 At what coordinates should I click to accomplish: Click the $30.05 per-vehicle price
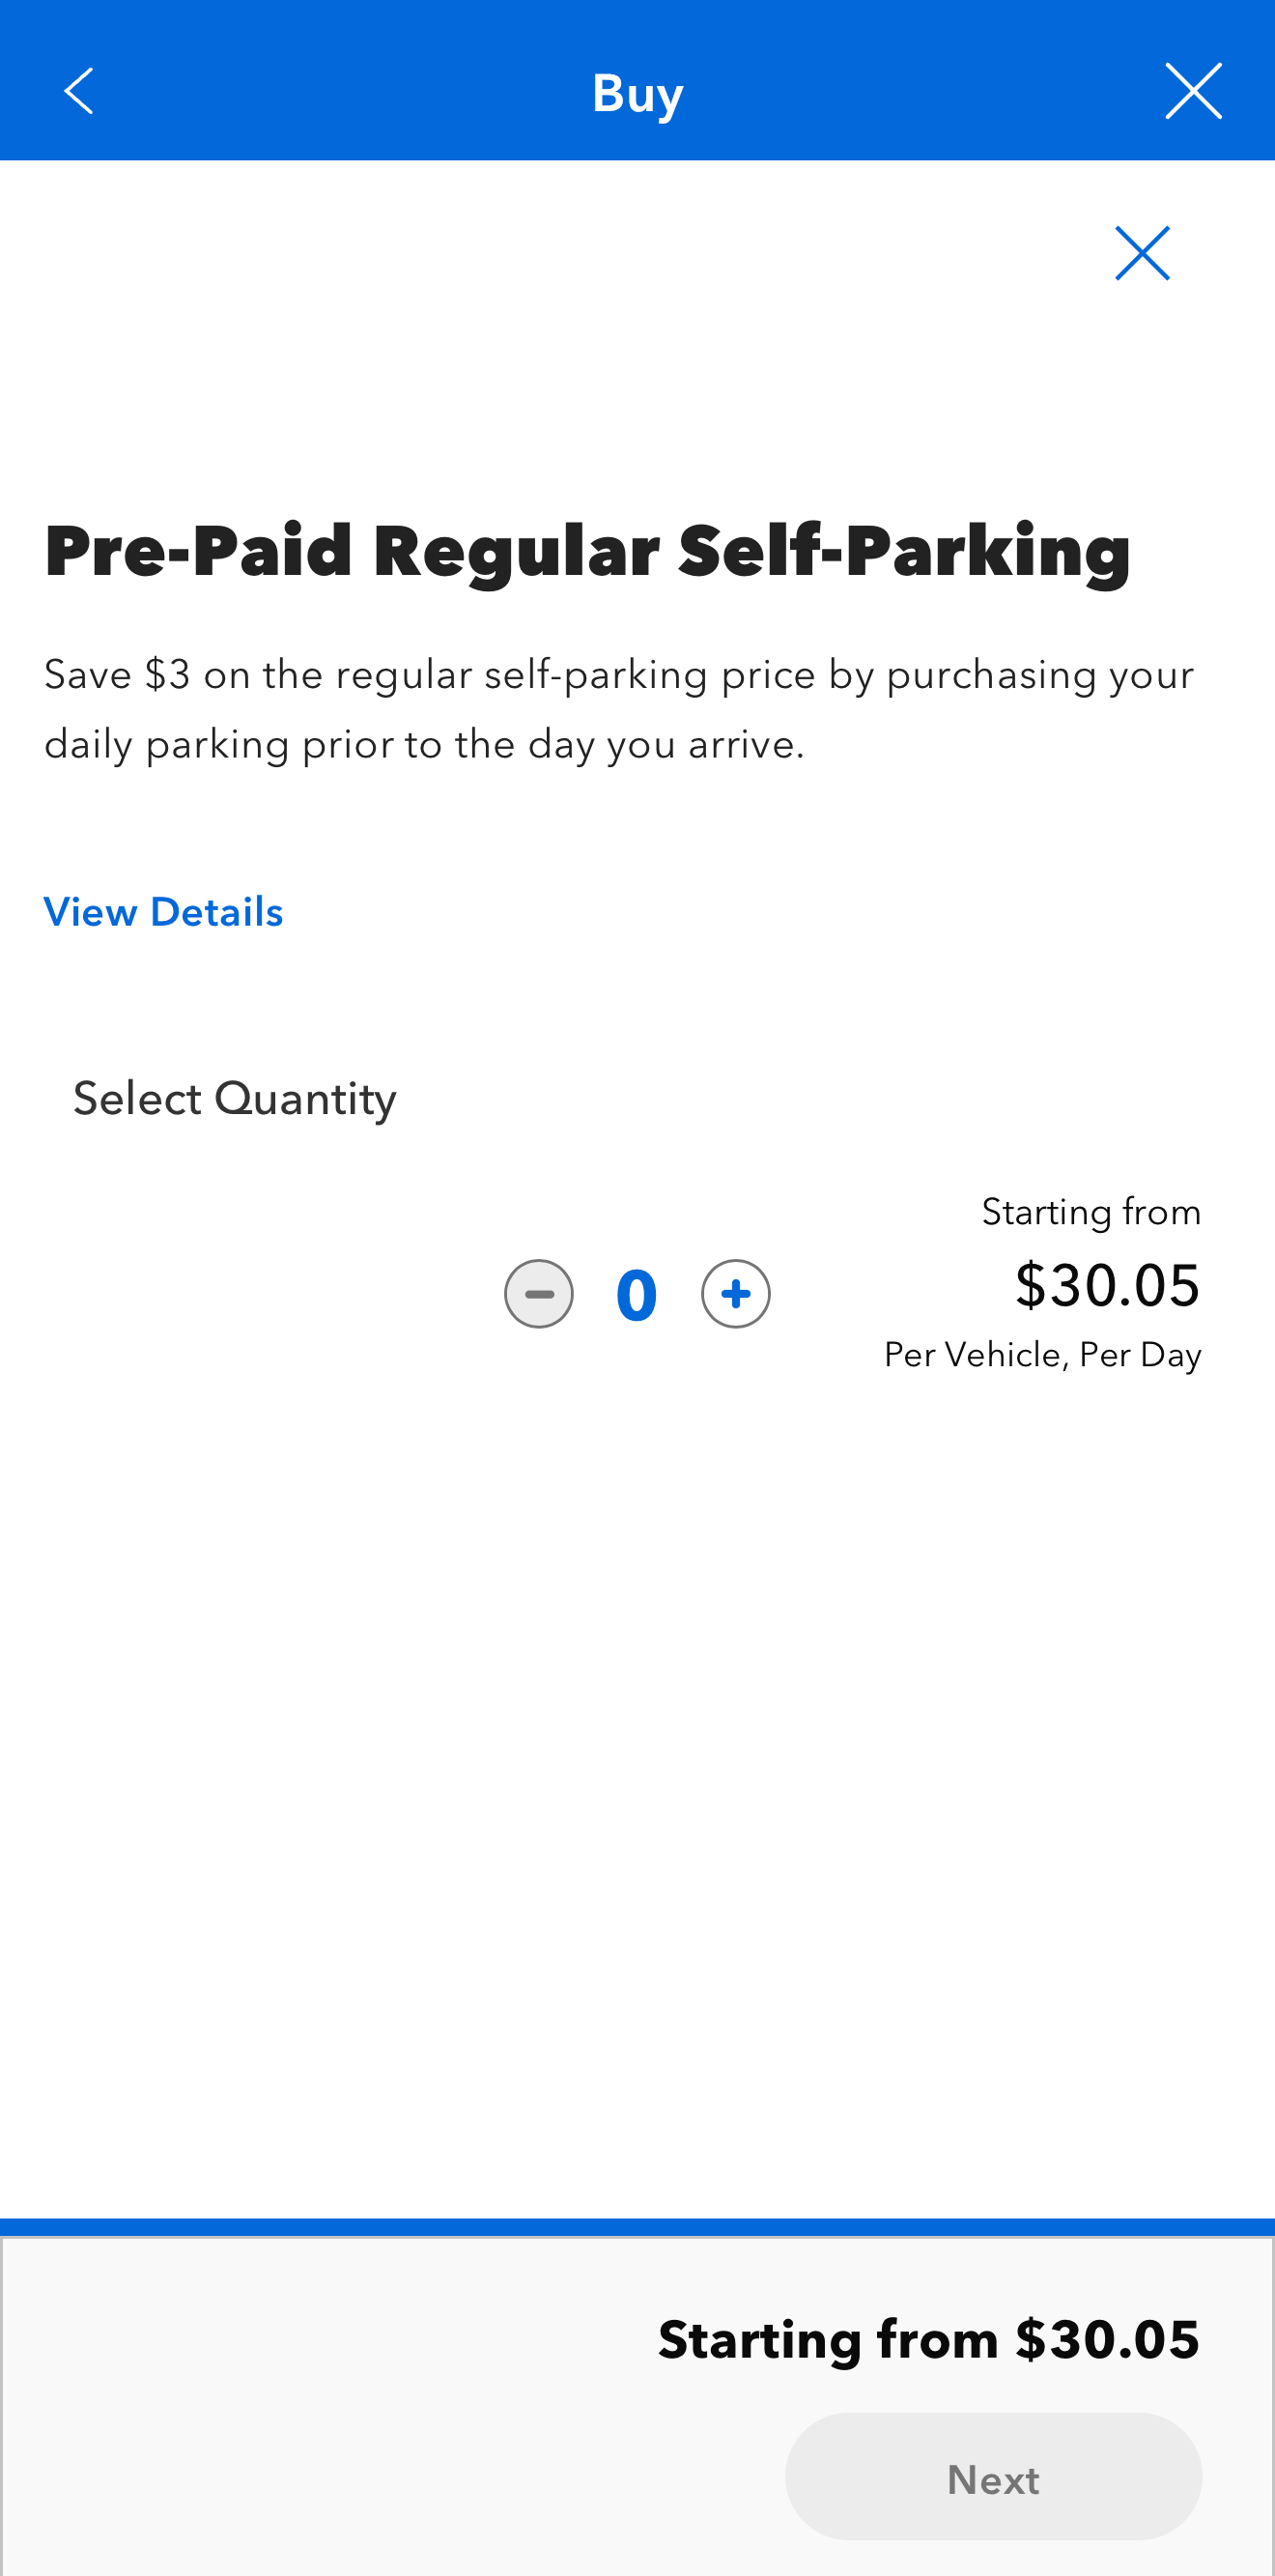[x=1107, y=1285]
